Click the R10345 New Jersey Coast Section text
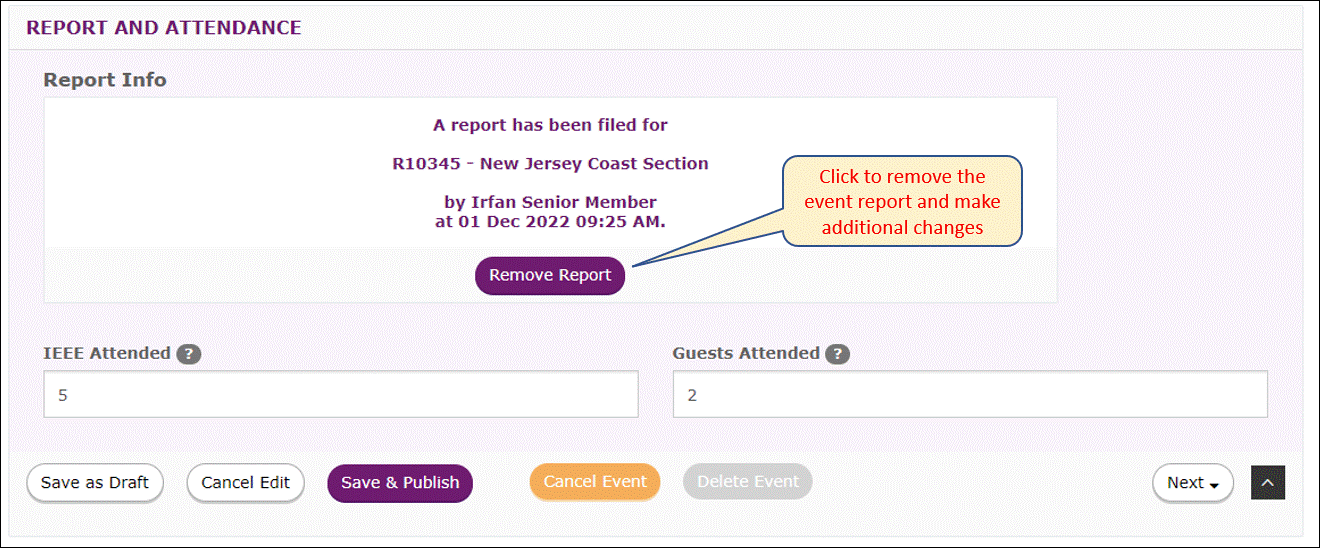 550,164
